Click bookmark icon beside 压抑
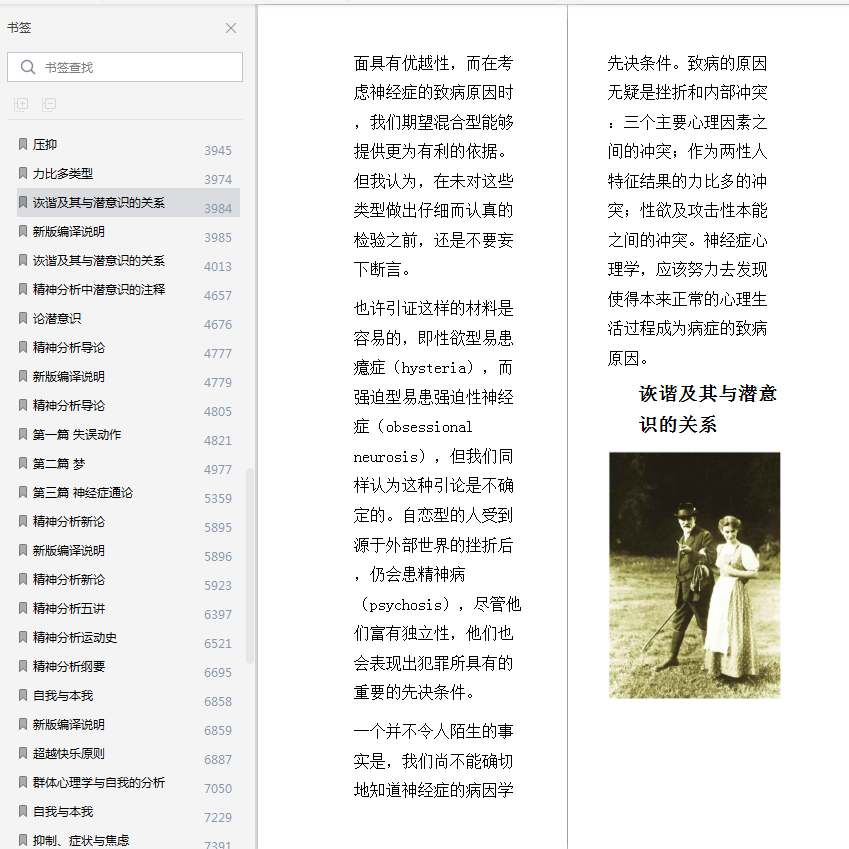The width and height of the screenshot is (849, 849). click(23, 144)
